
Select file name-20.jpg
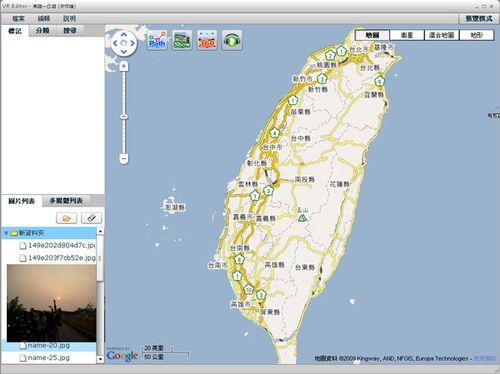click(49, 346)
